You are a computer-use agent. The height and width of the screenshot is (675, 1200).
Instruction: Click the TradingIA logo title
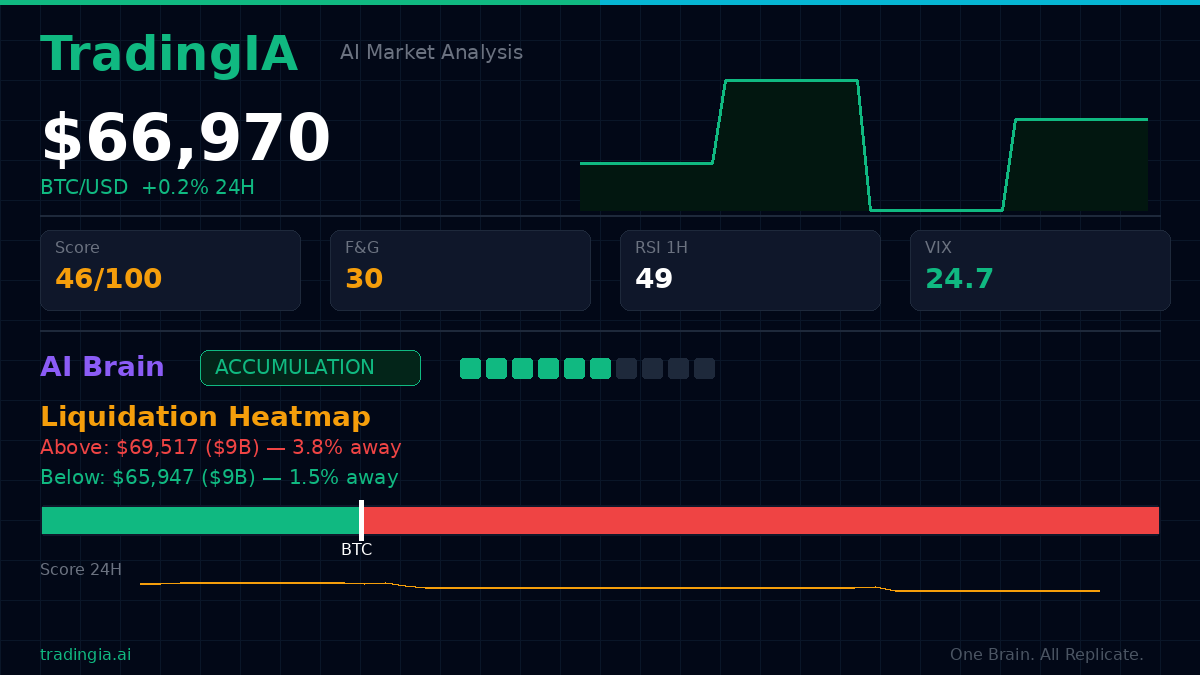pos(169,55)
